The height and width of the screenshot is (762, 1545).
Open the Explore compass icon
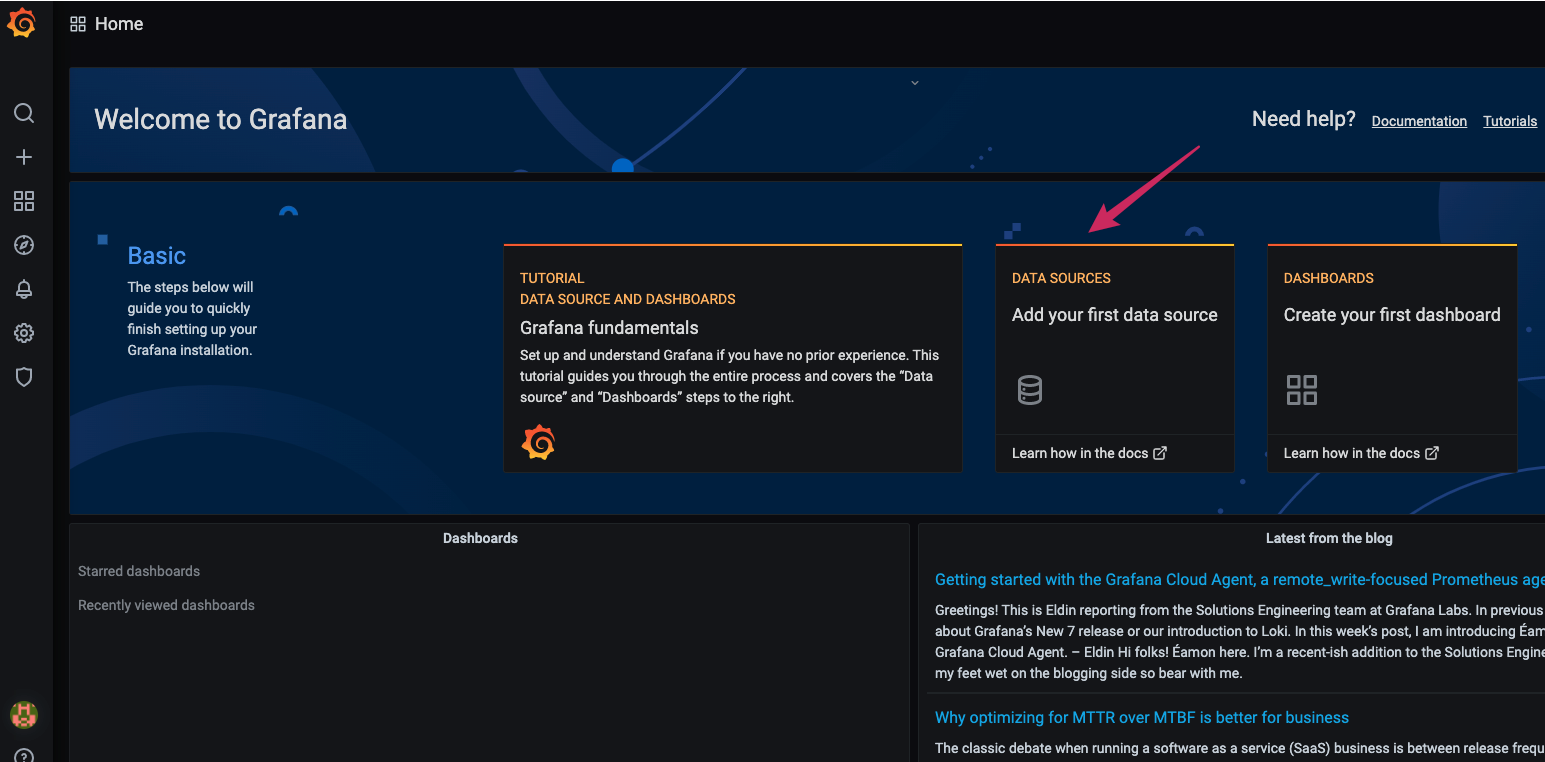(x=24, y=245)
